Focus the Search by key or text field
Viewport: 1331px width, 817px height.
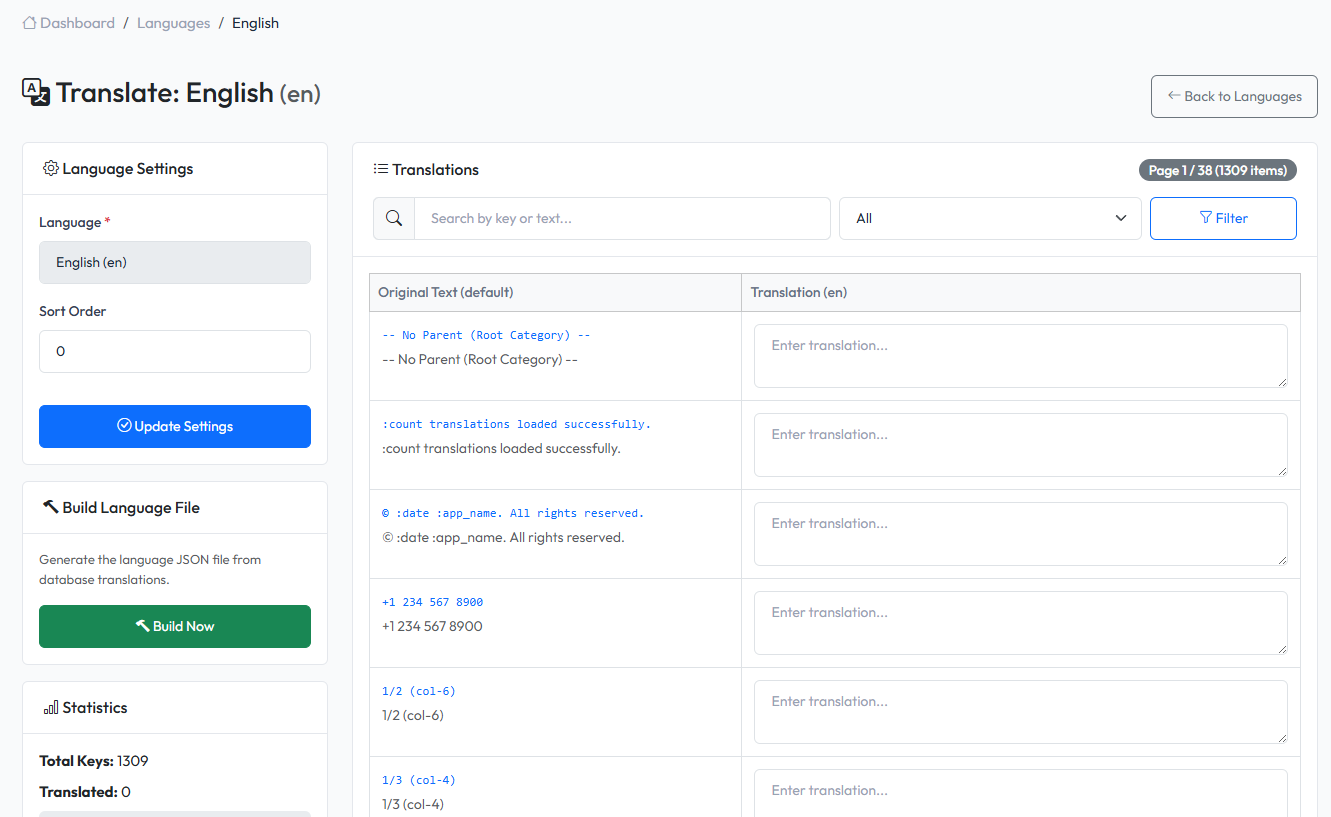coord(622,218)
